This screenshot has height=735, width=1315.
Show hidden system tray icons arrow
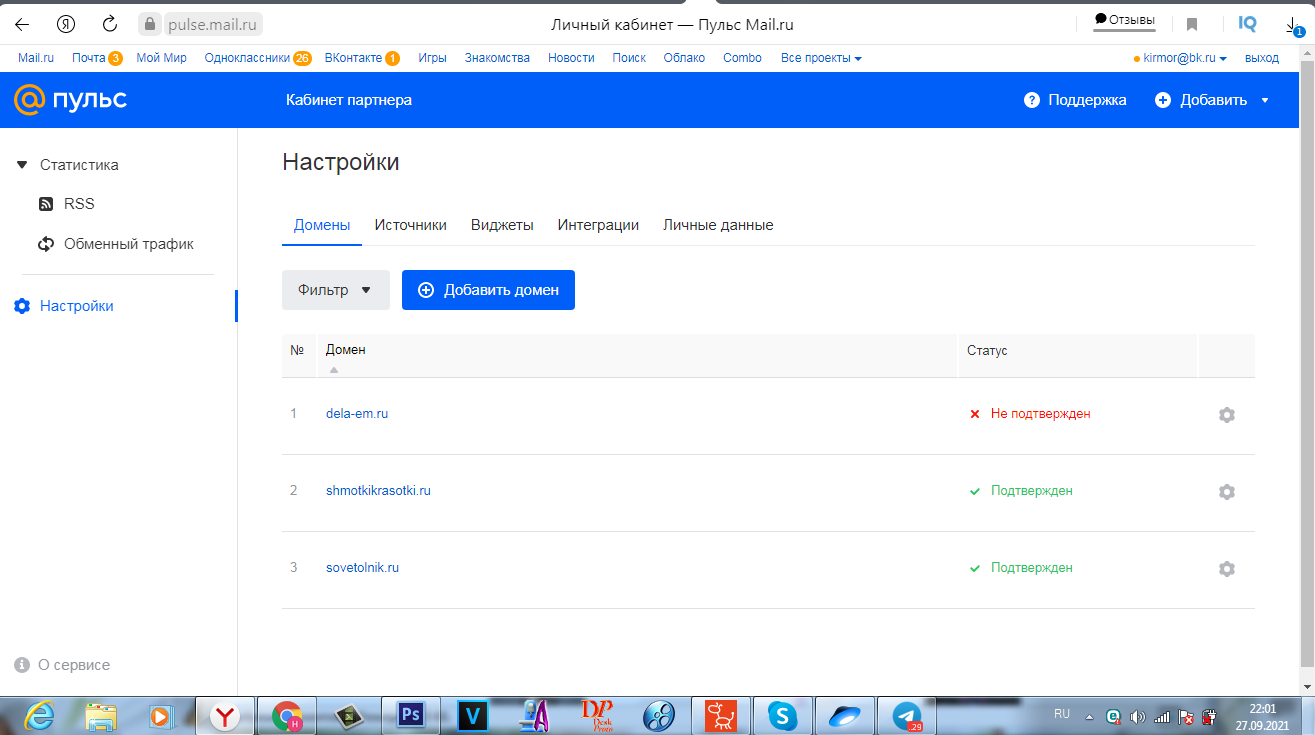(1090, 717)
